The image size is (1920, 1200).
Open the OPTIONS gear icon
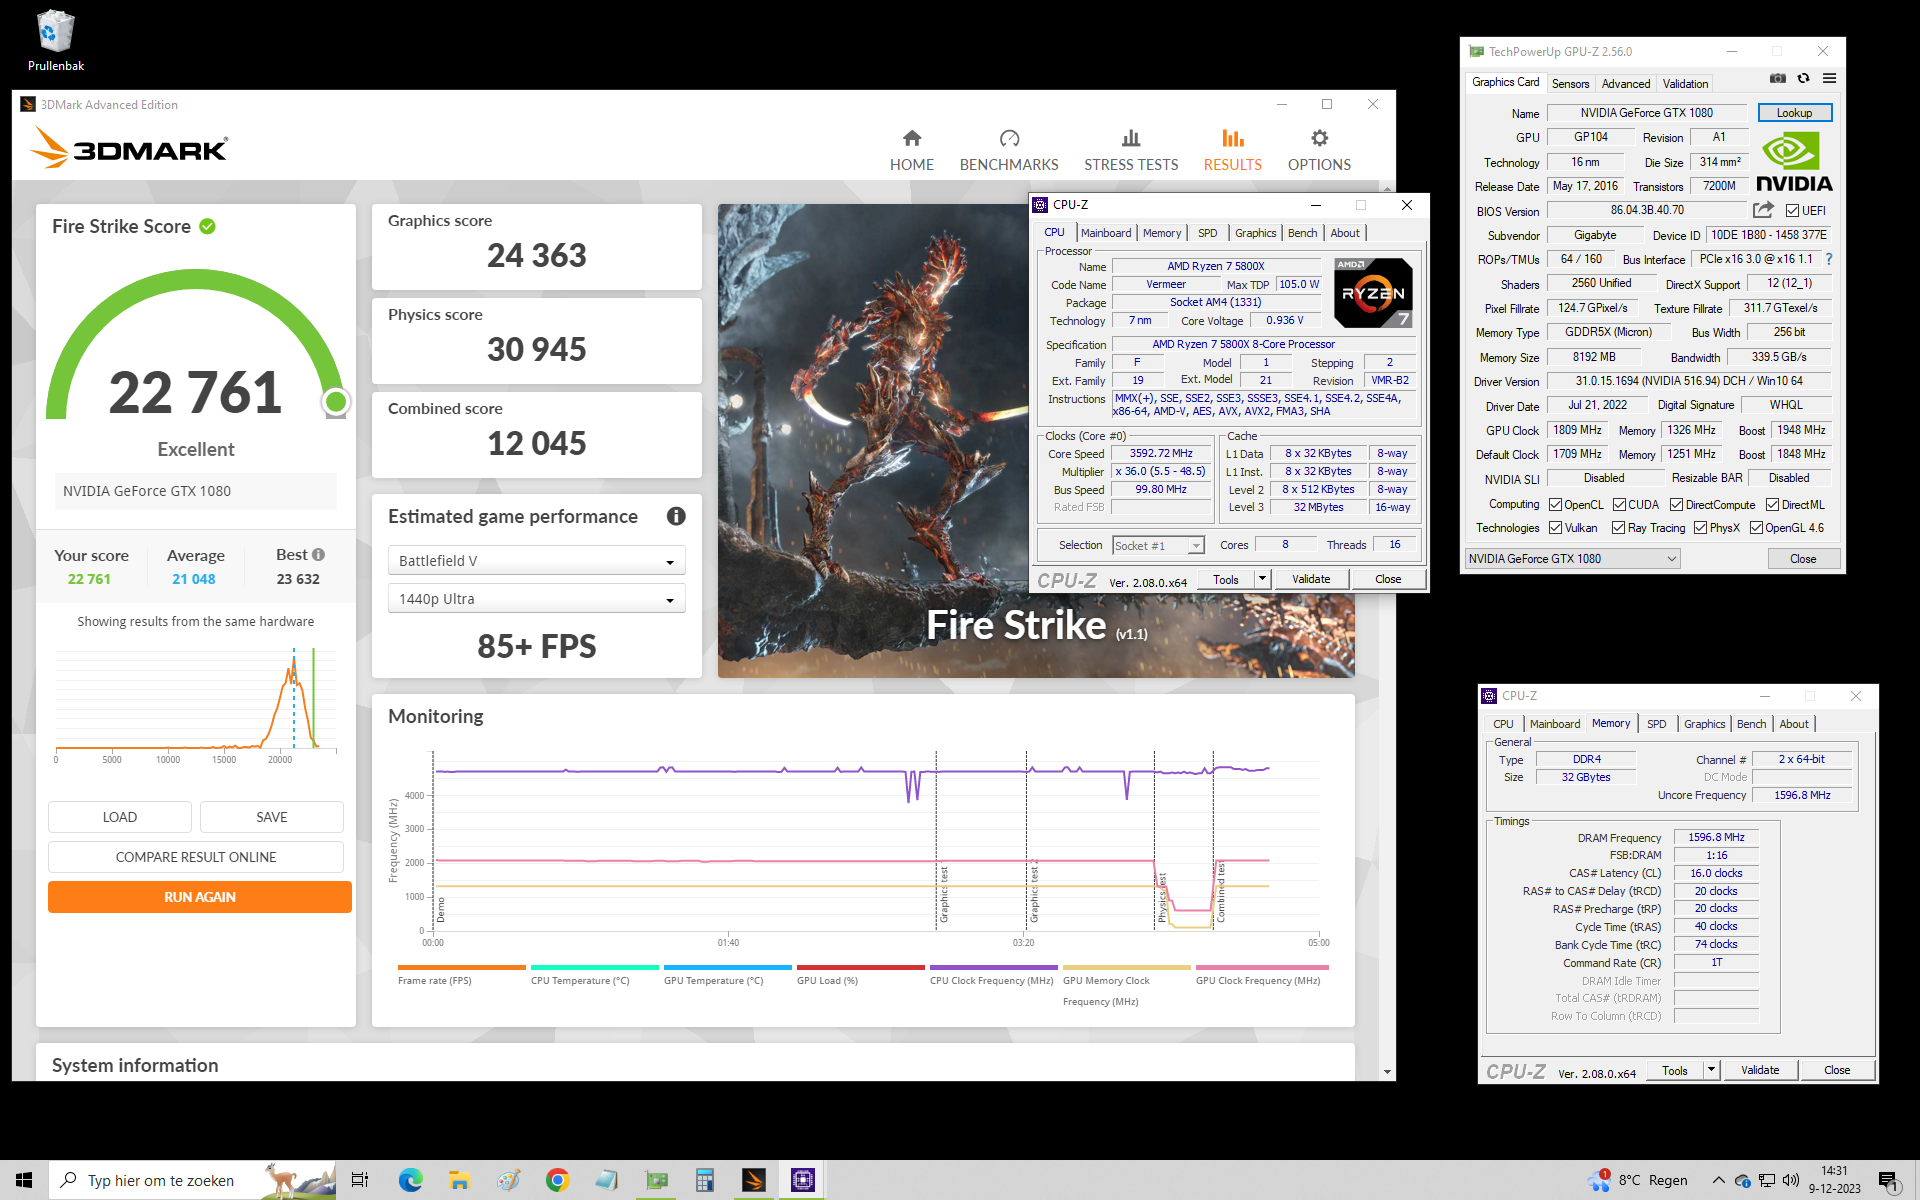click(1319, 138)
